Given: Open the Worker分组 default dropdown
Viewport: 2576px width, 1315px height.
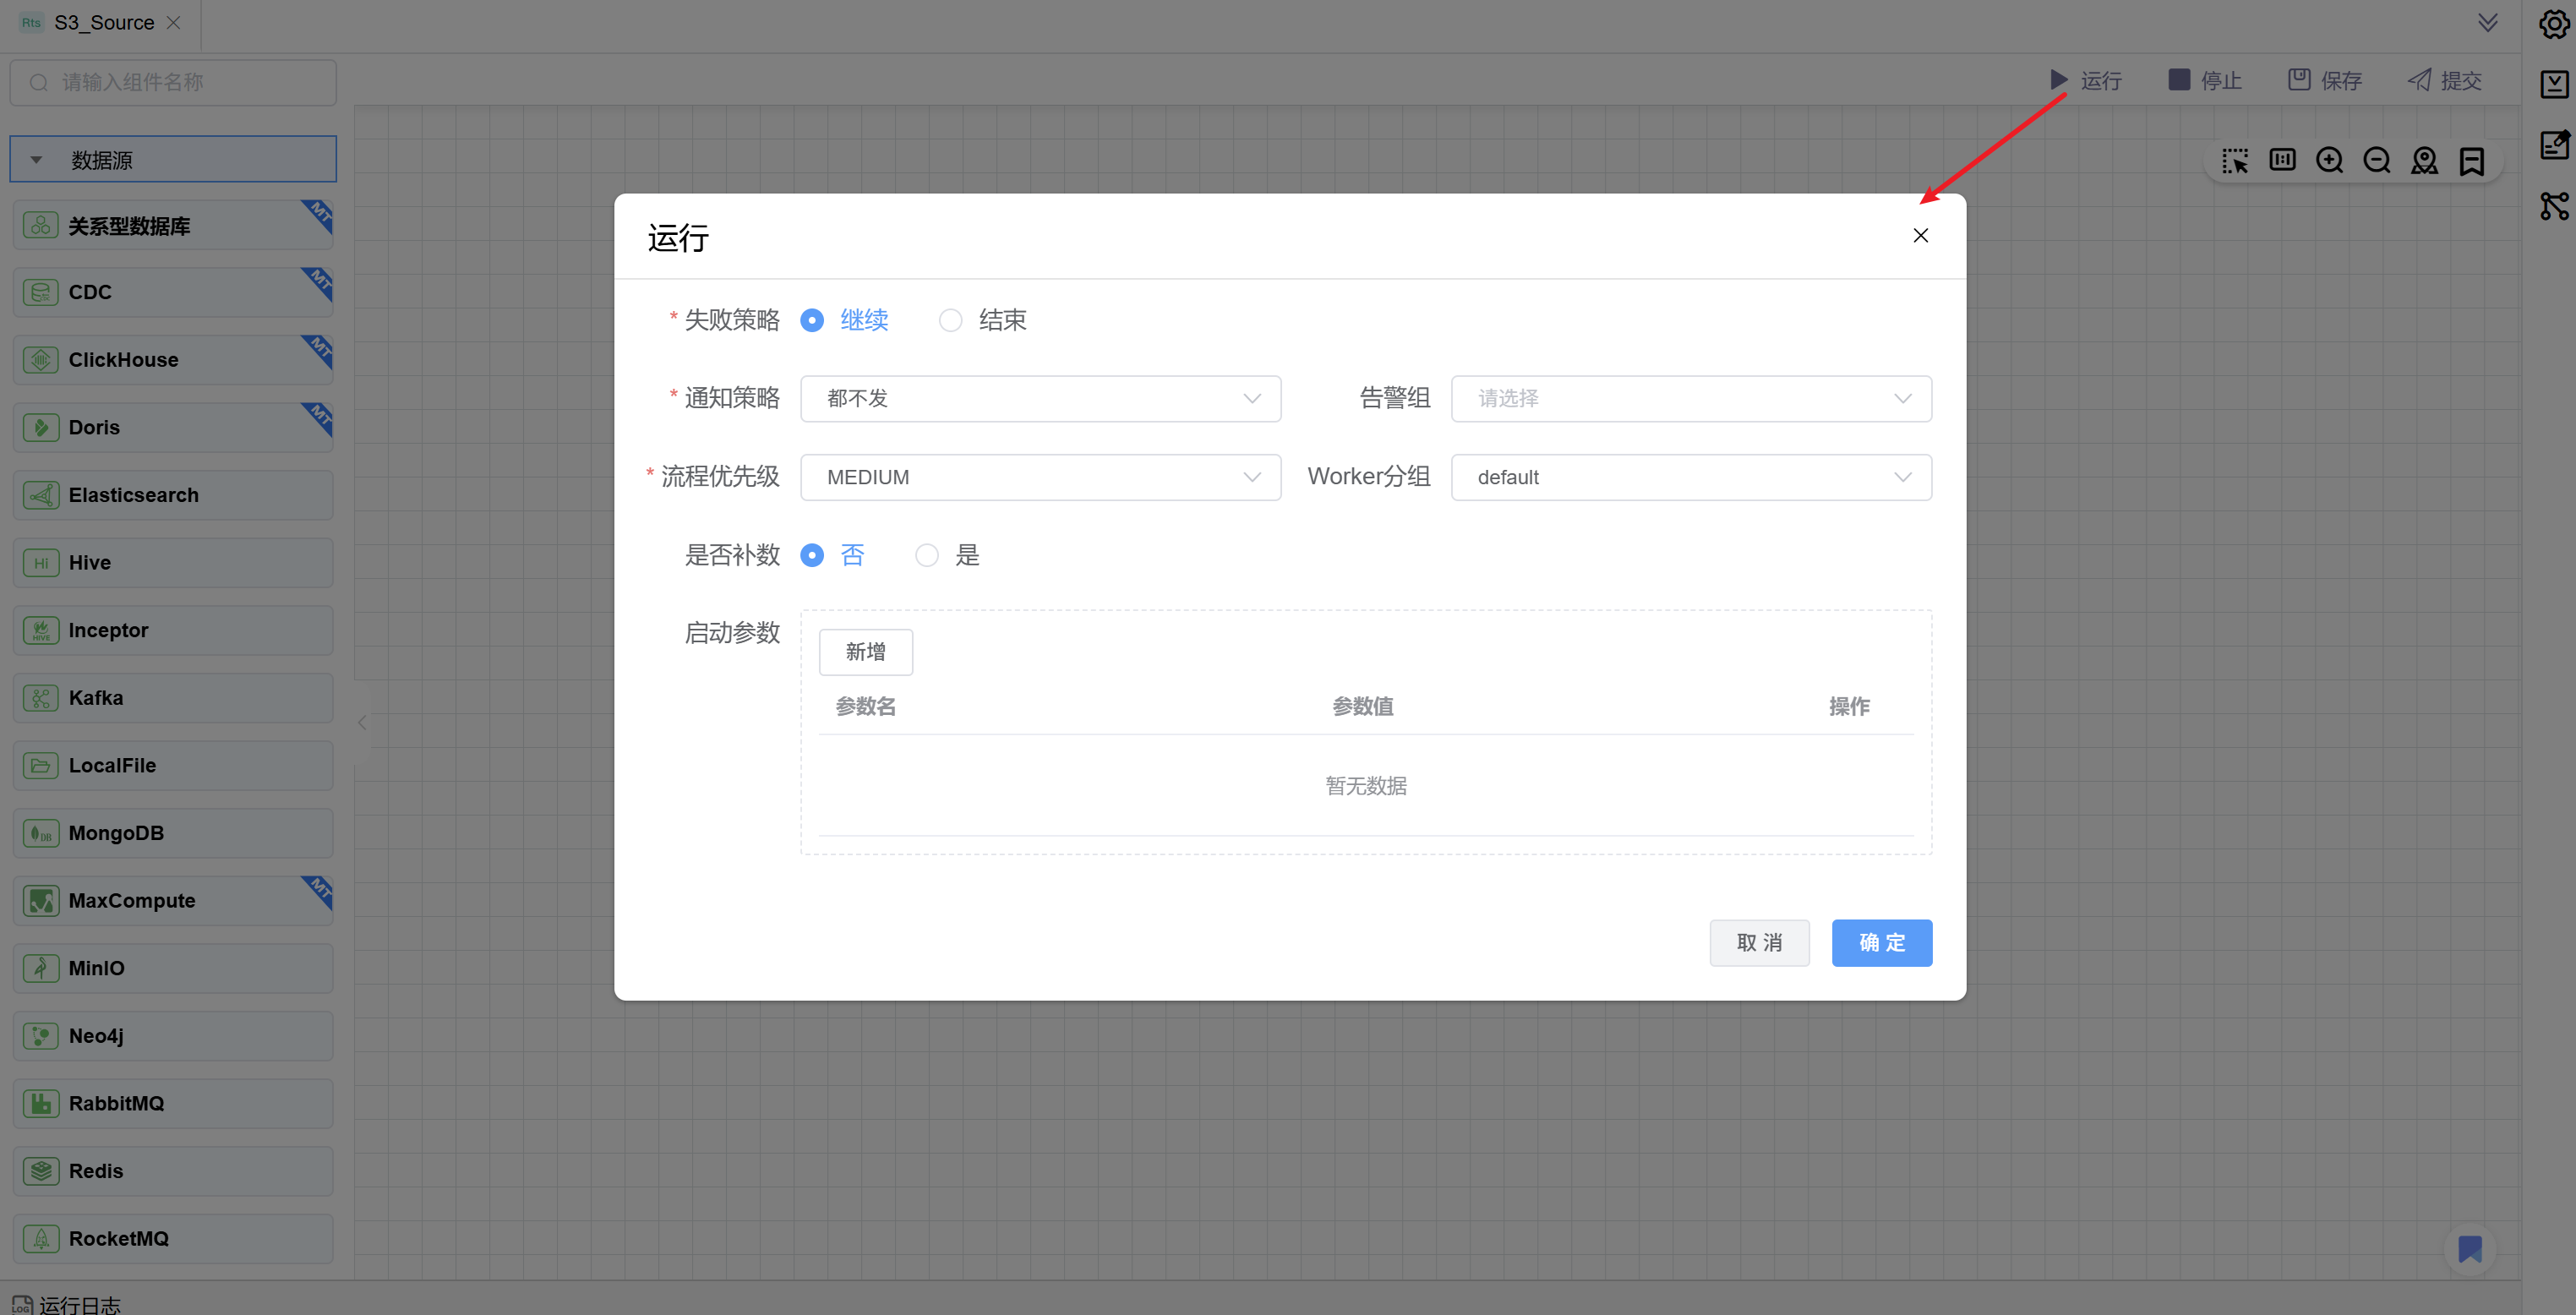Looking at the screenshot, I should point(1690,477).
